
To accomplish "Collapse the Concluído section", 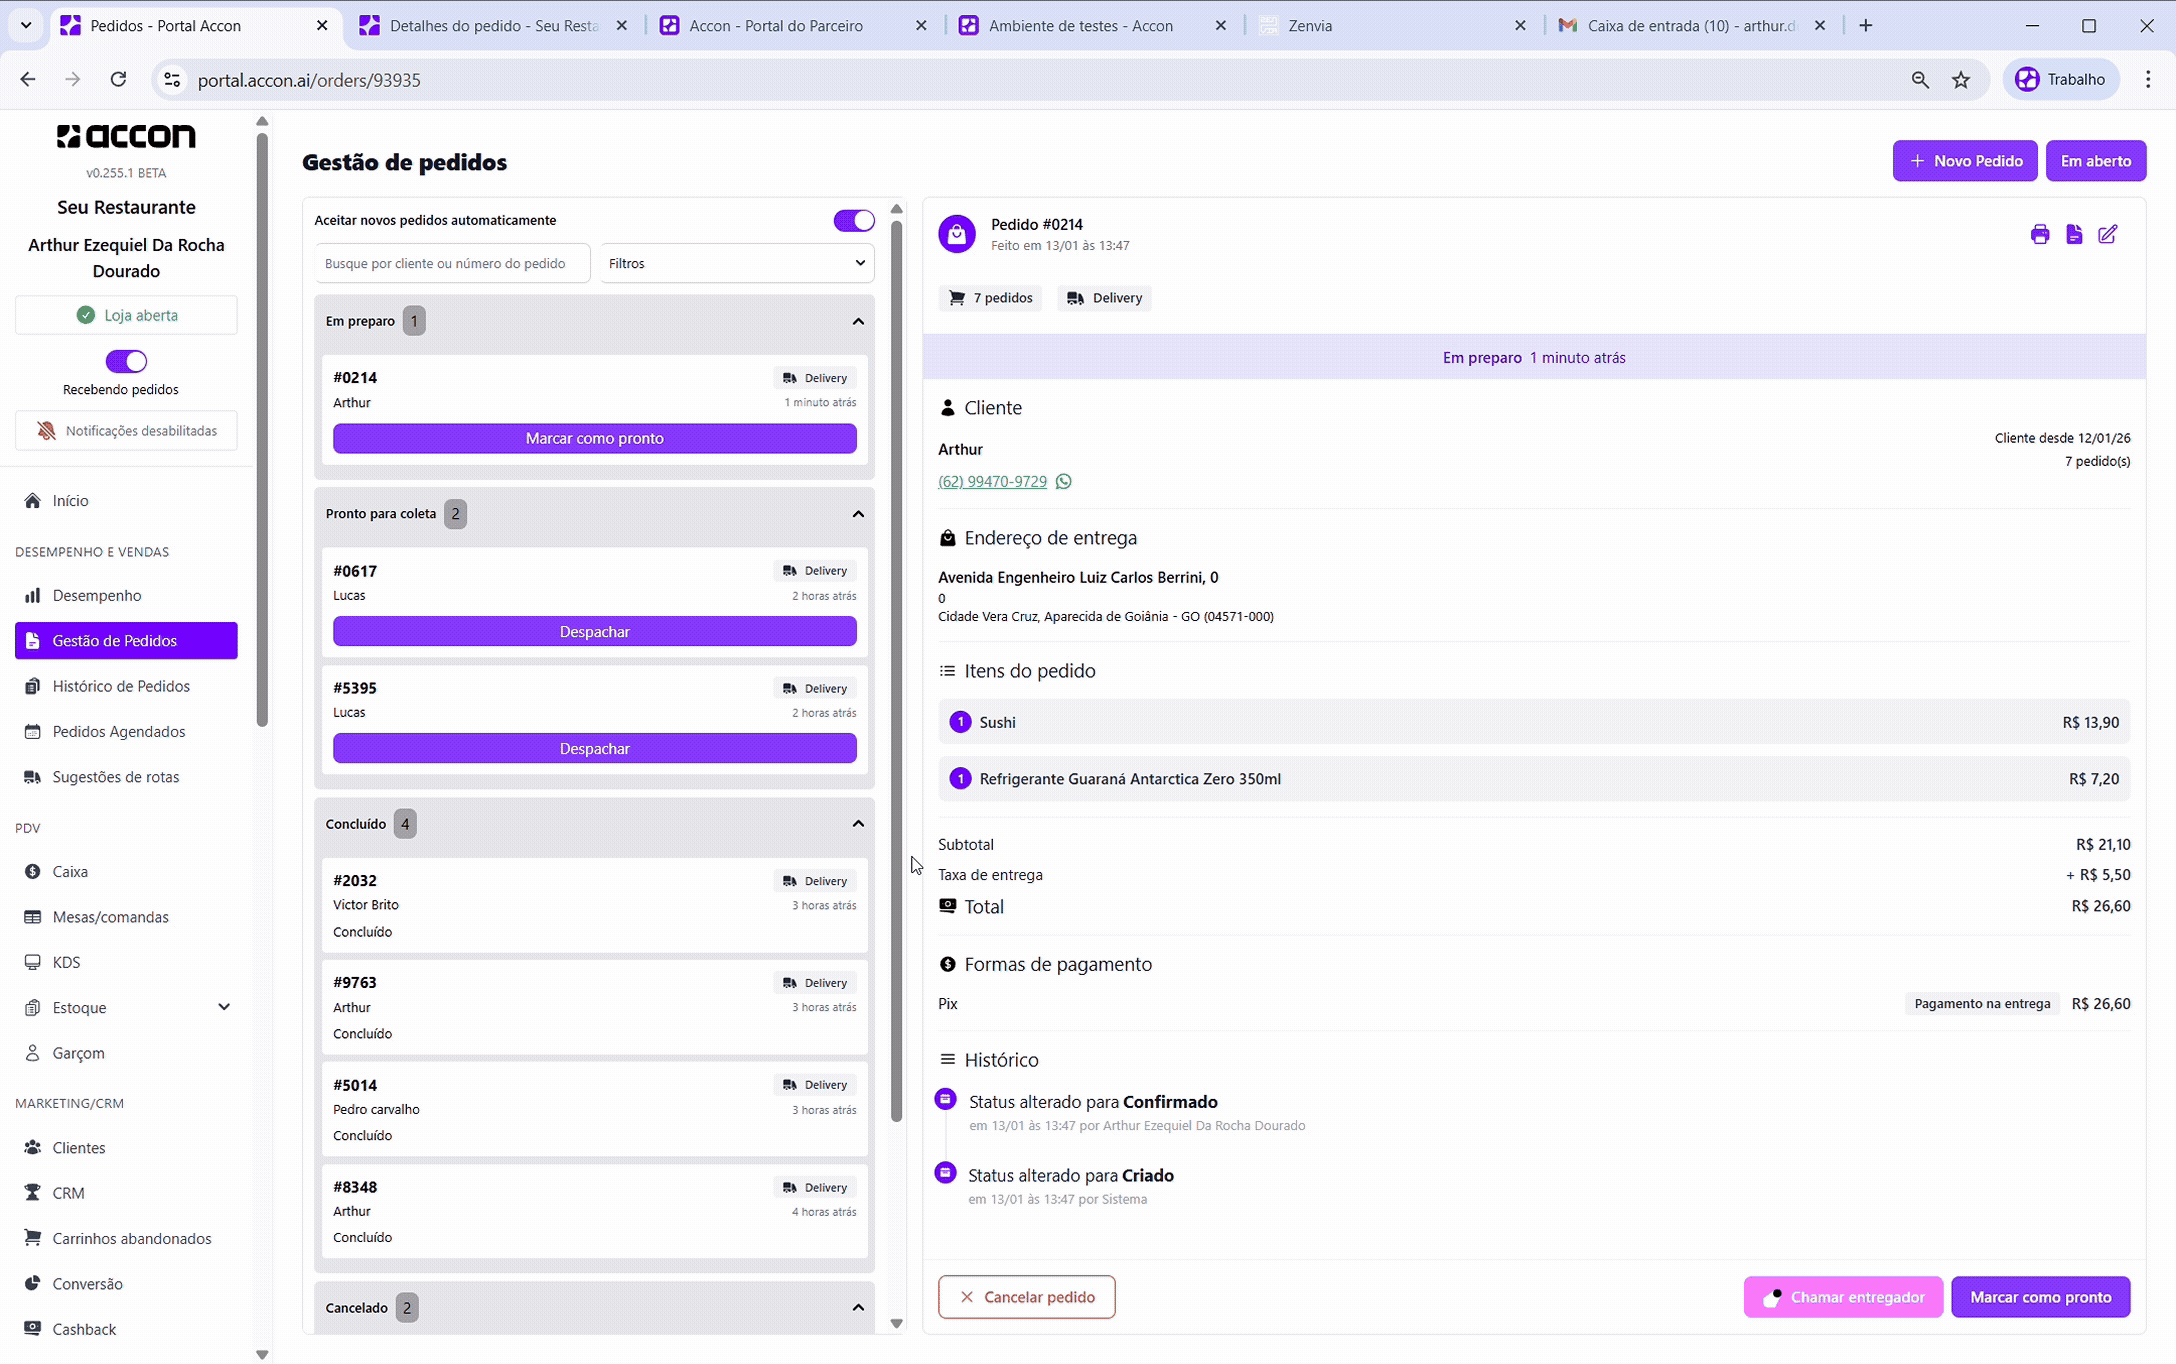I will click(x=857, y=824).
